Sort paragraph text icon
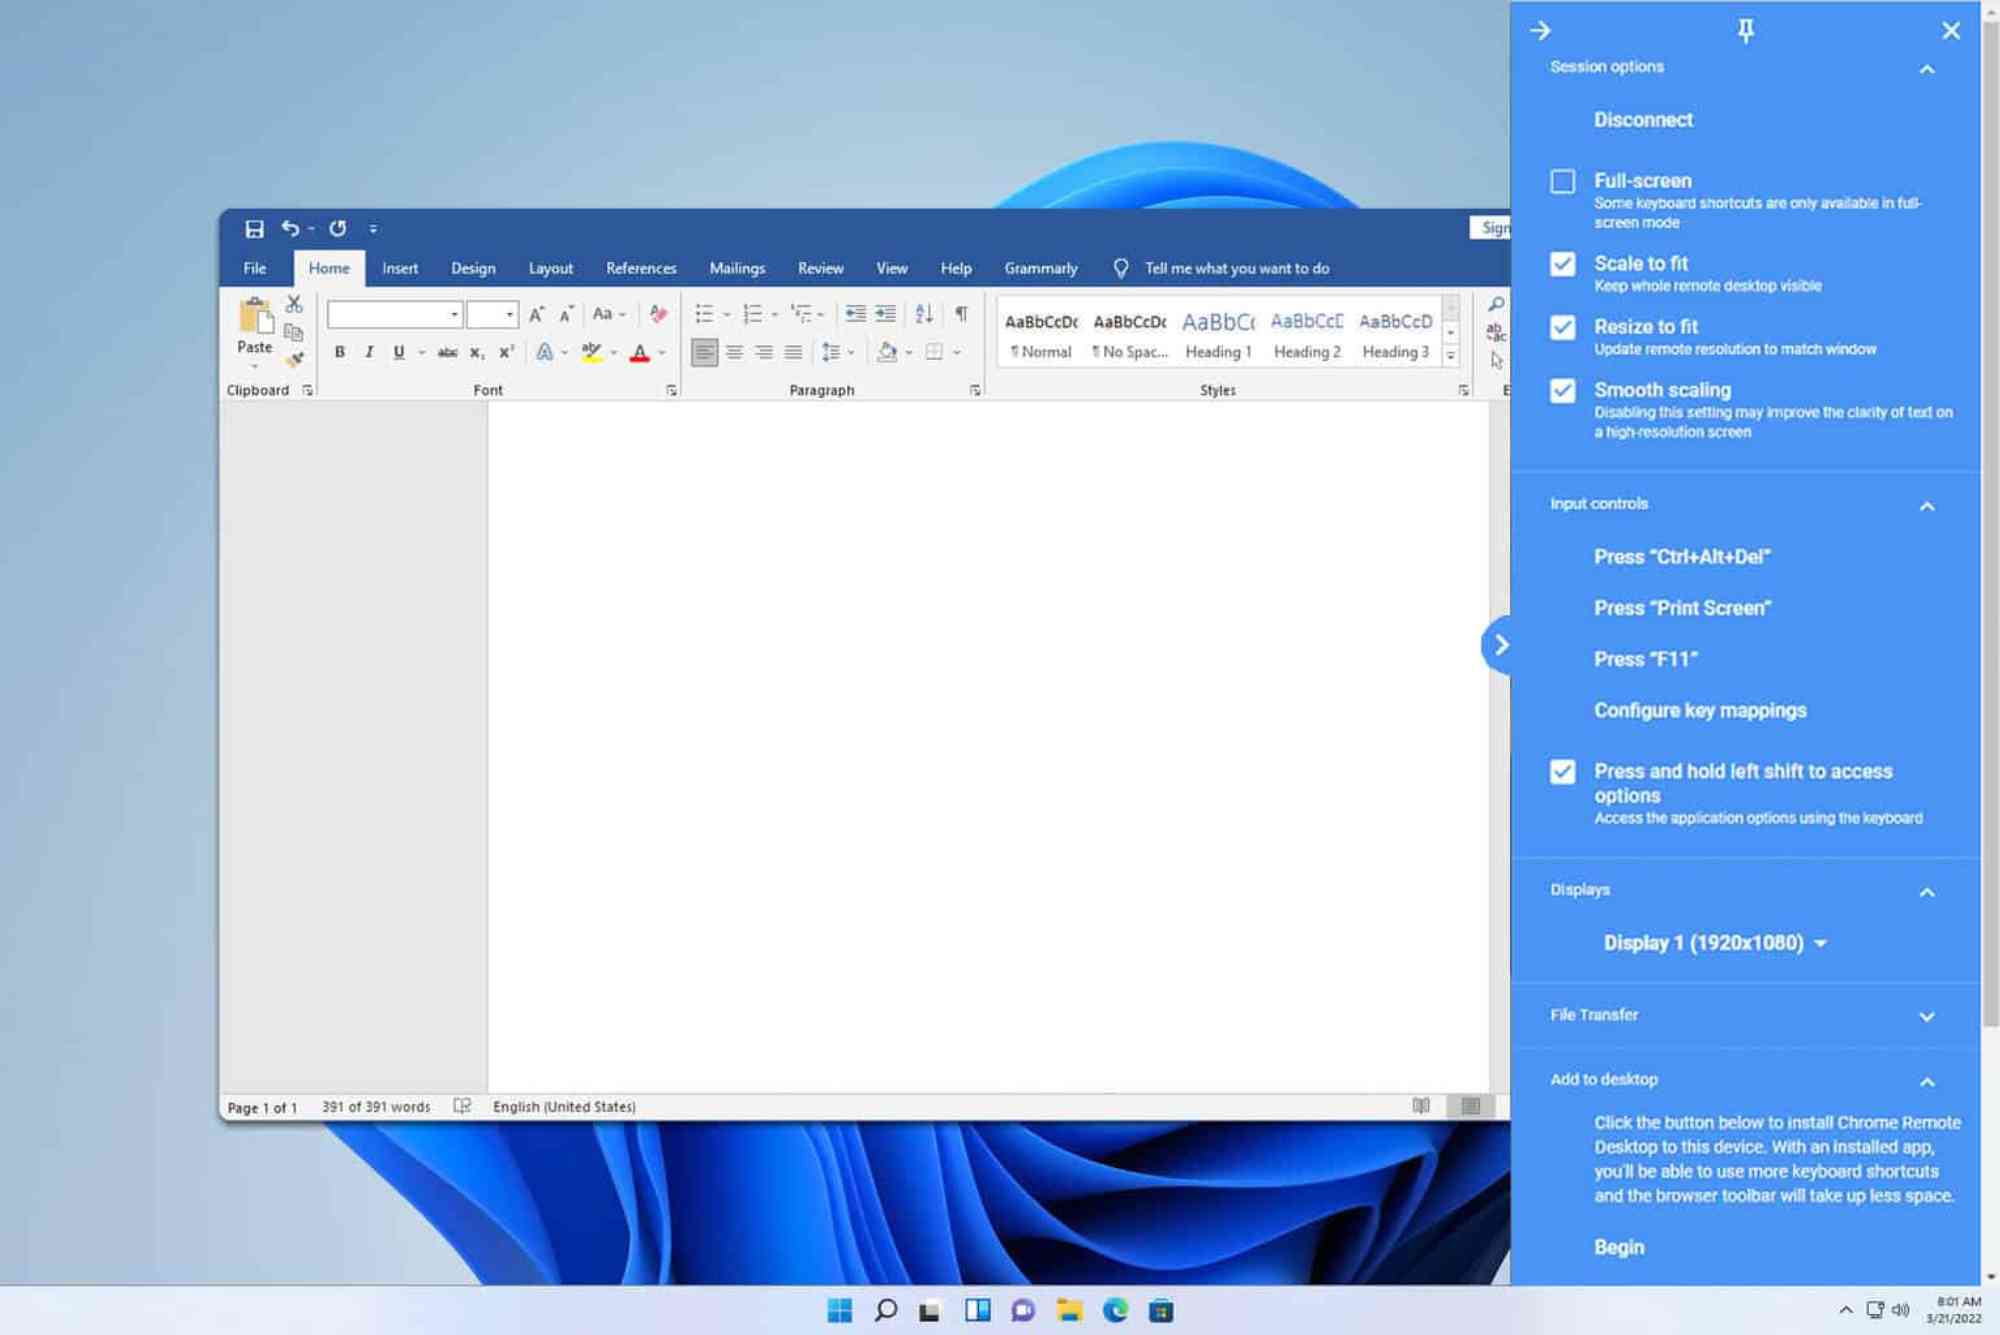 pos(924,314)
